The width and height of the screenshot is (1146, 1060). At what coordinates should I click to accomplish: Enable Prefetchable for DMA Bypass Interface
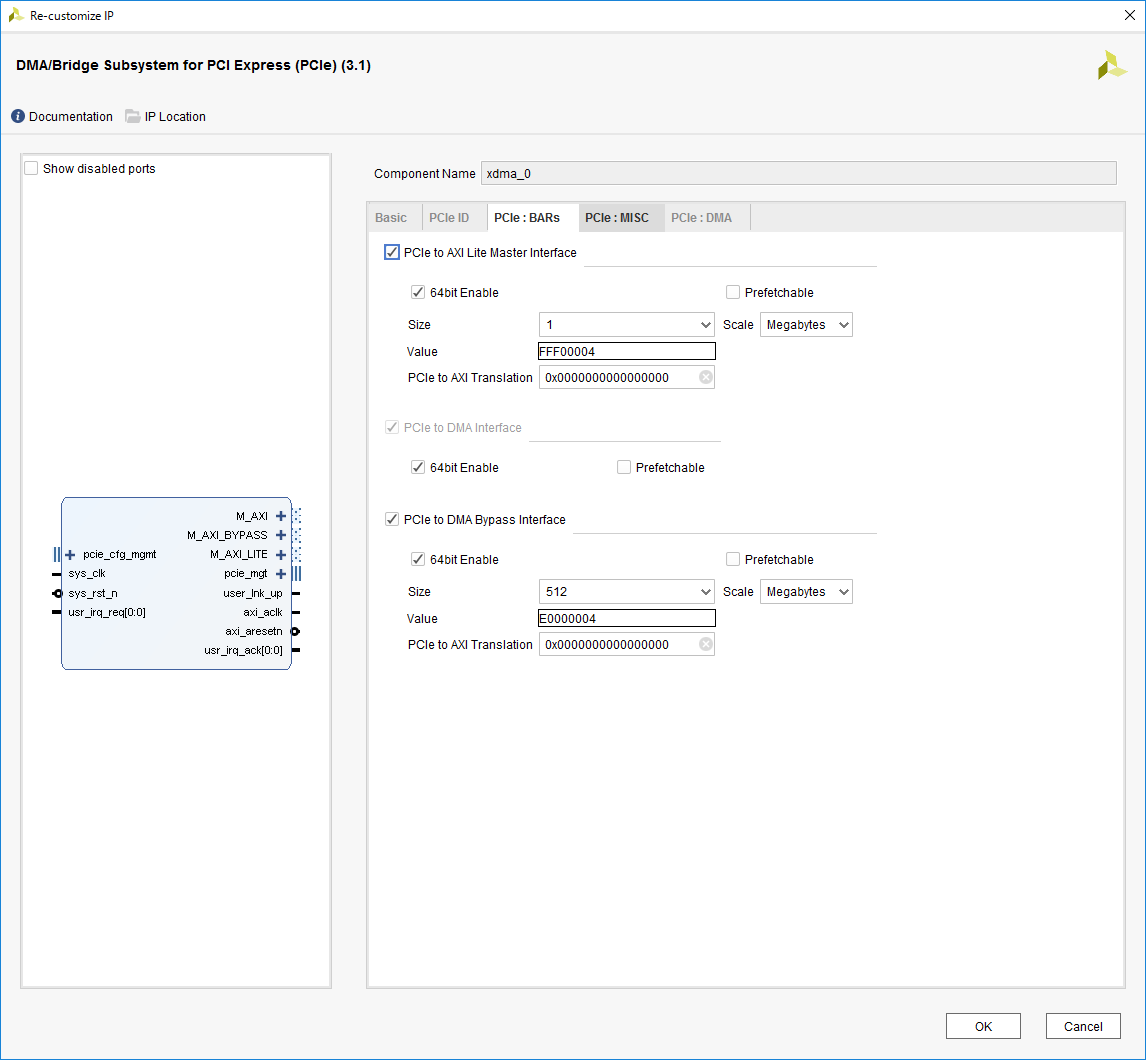733,560
